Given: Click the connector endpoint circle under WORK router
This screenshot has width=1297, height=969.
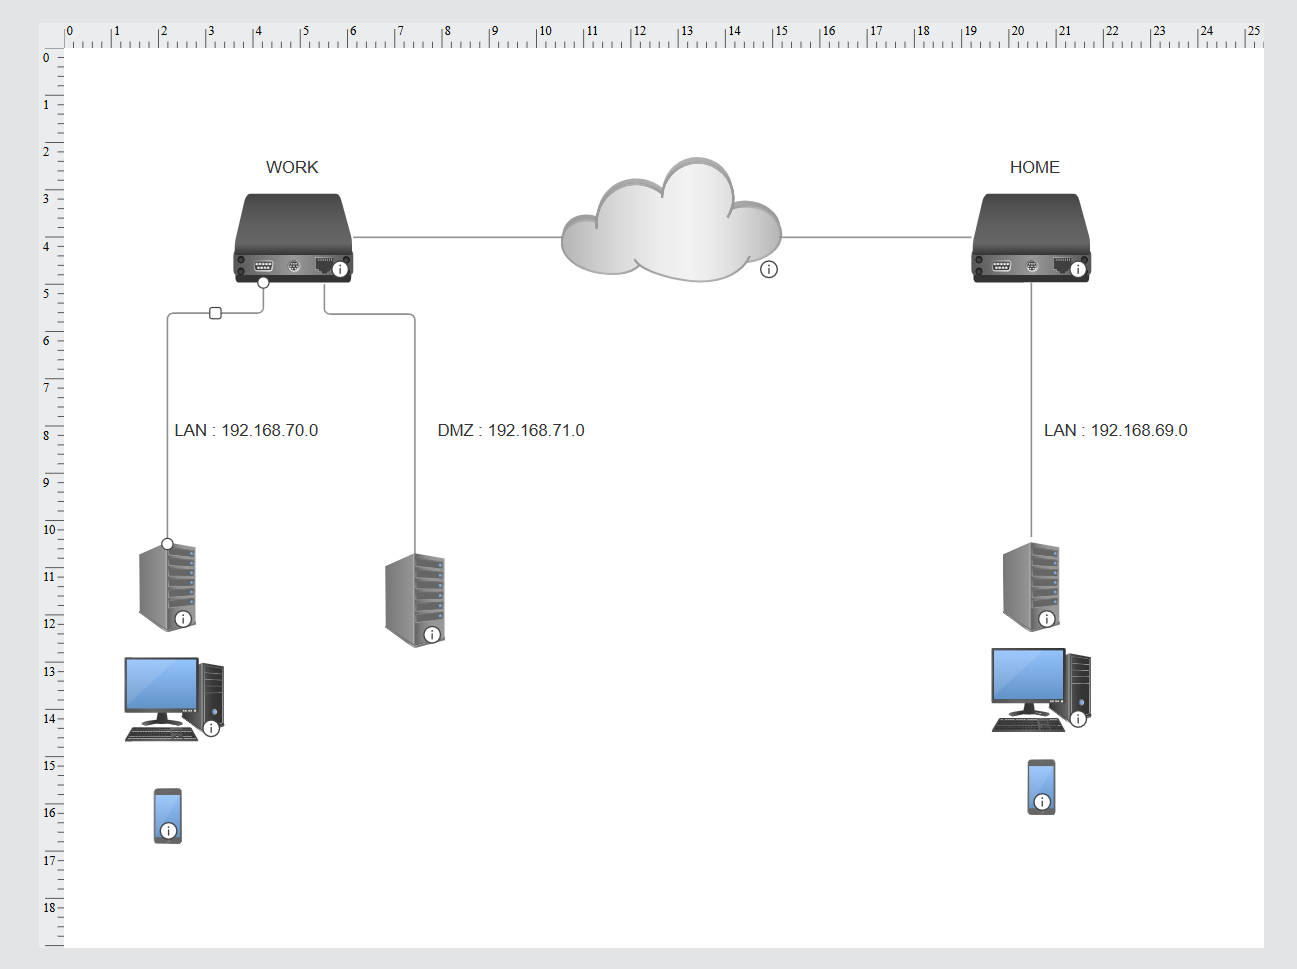Looking at the screenshot, I should (263, 282).
